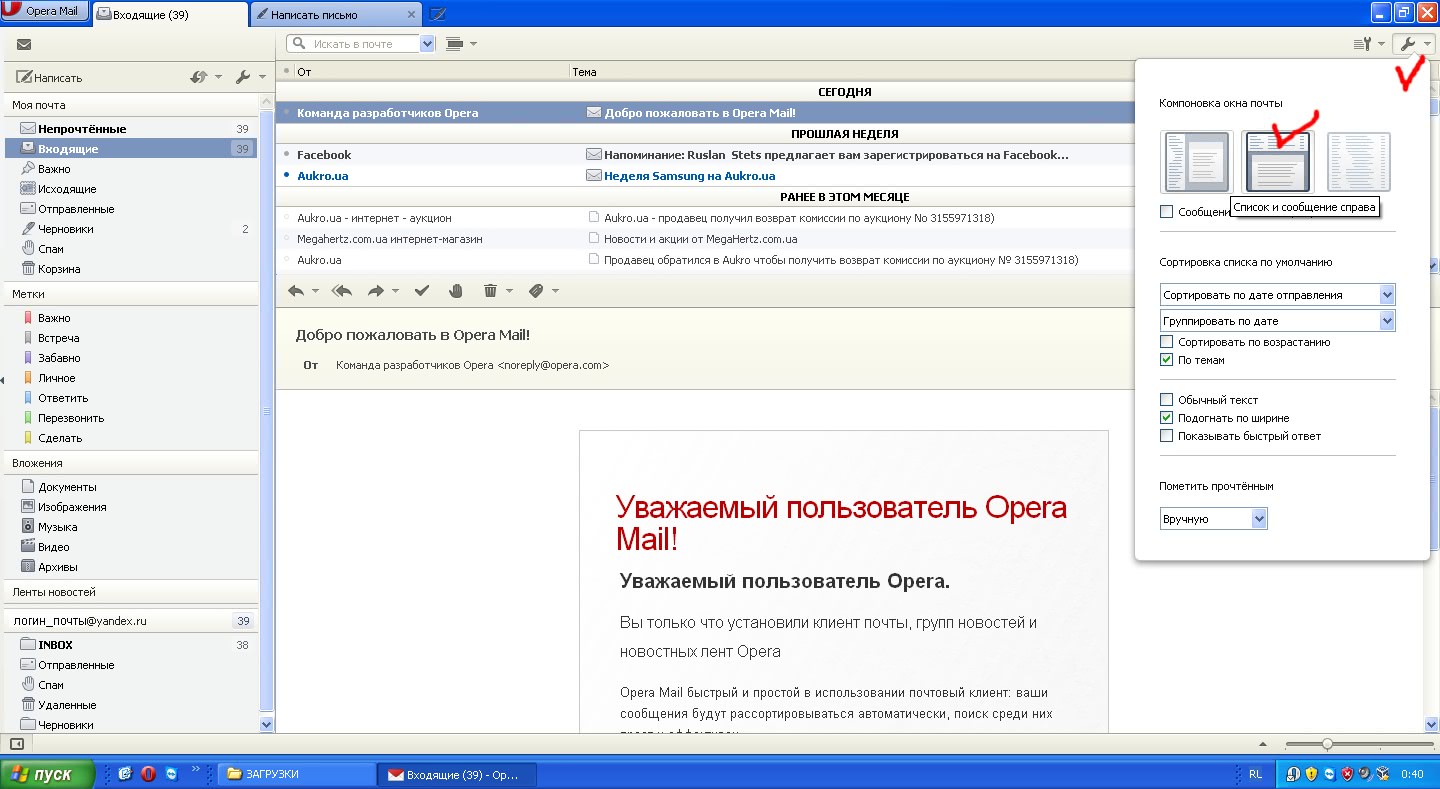1440x789 pixels.
Task: Open the Документы attachments filter
Action: [130, 487]
